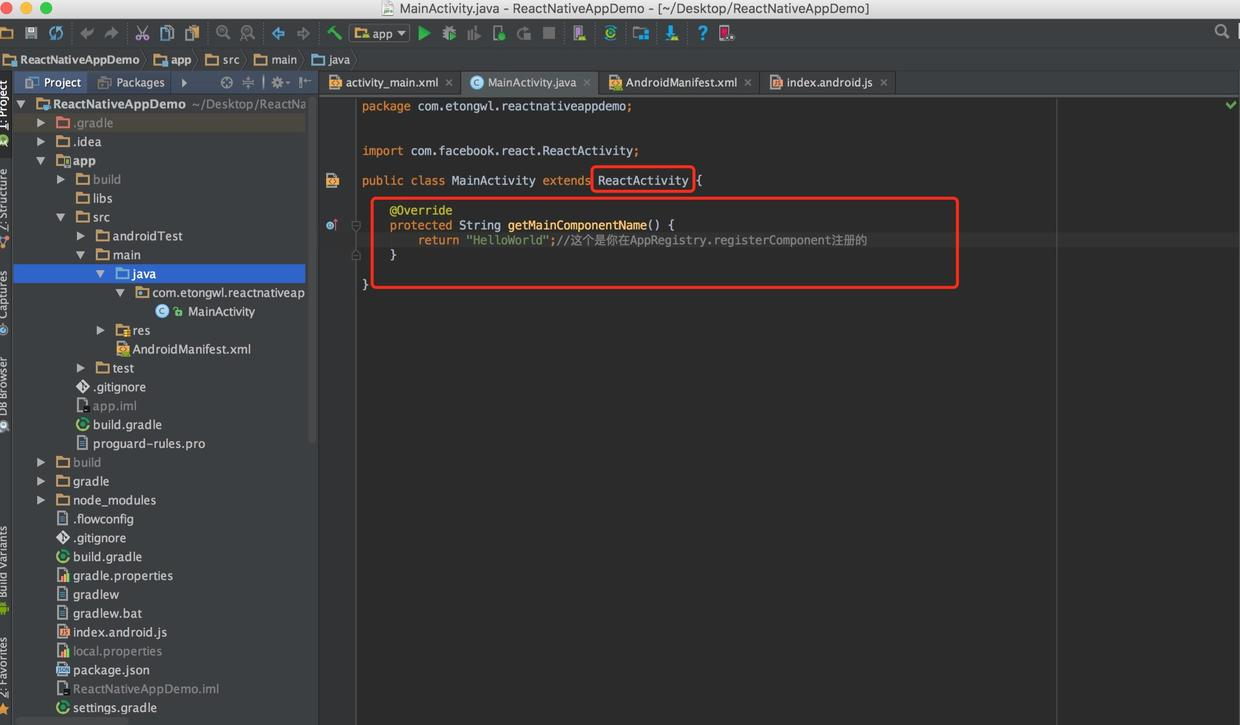This screenshot has width=1240, height=725.
Task: Close the index.android.js tab
Action: [884, 82]
